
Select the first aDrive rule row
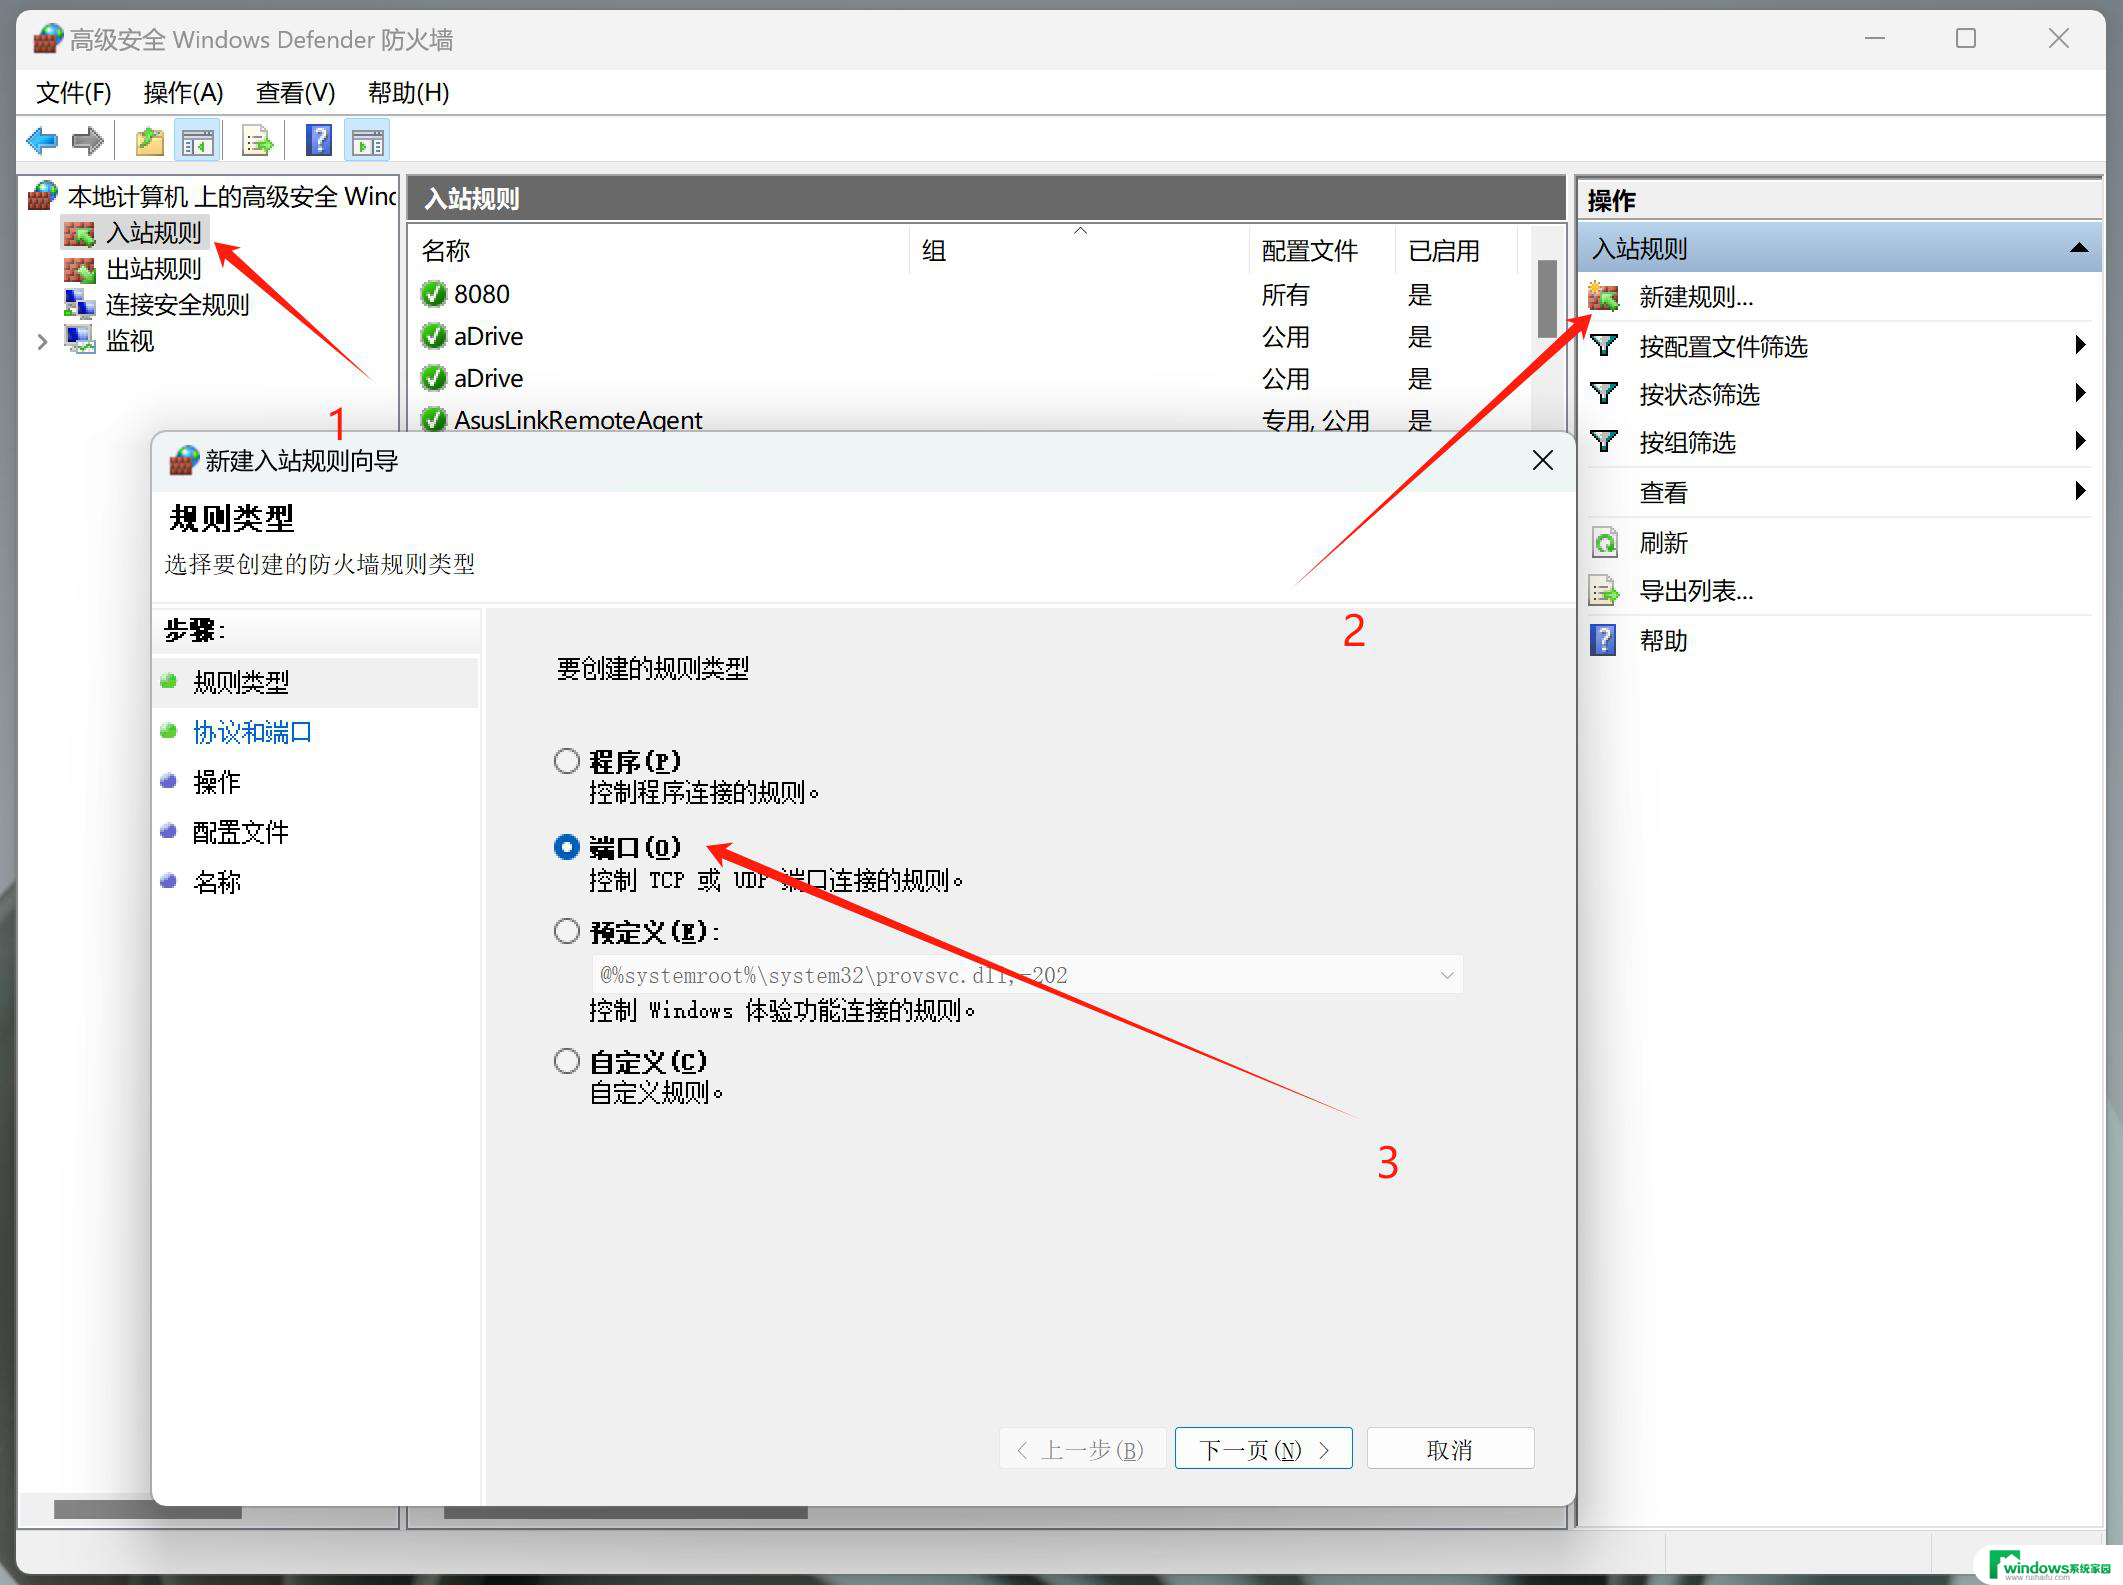coord(970,336)
